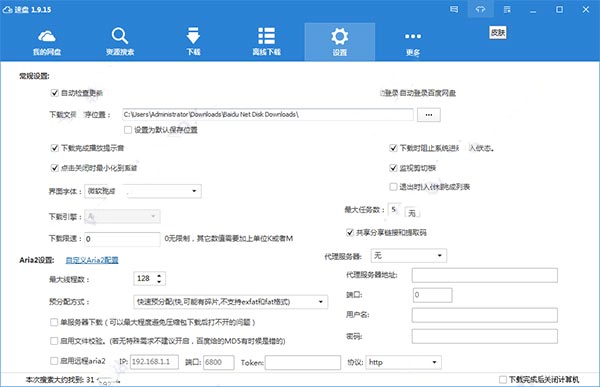This screenshot has width=600, height=387.
Task: Click the 密码 input field
Action: pos(484,336)
